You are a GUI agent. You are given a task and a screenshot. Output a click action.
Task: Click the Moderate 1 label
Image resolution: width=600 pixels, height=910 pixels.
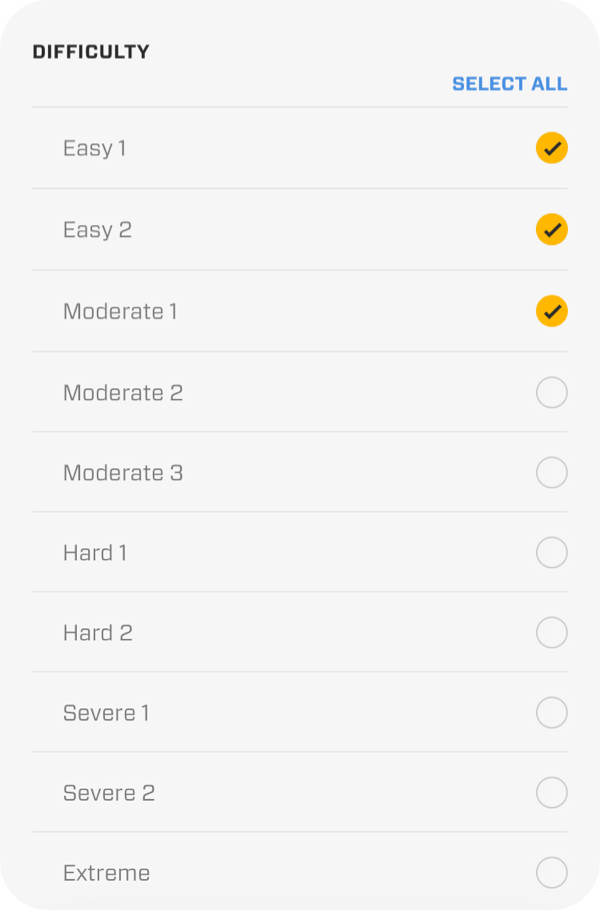tap(120, 312)
